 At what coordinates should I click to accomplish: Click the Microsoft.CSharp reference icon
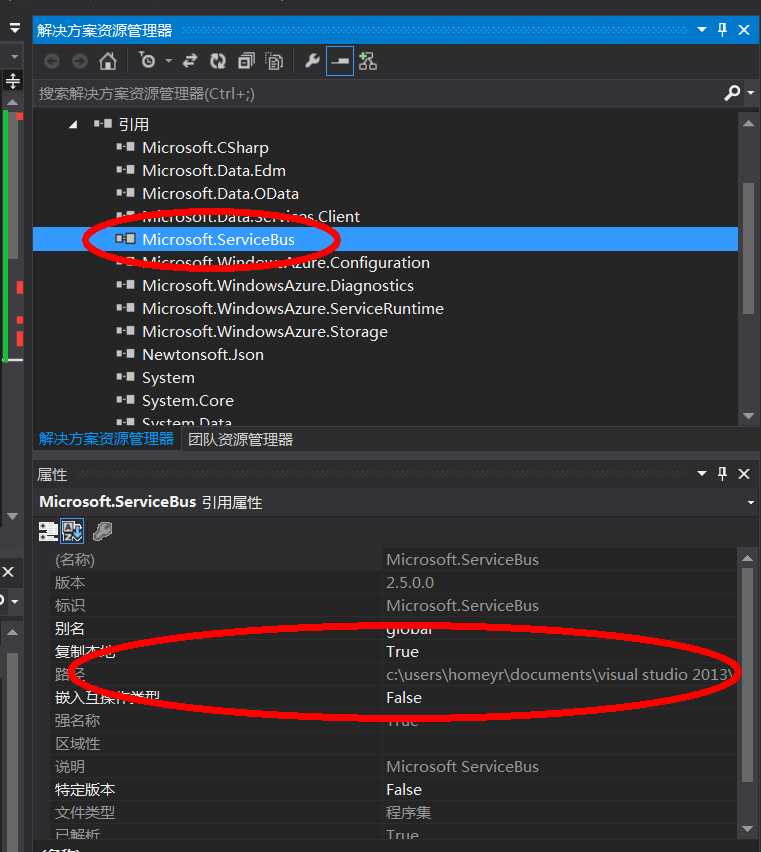pyautogui.click(x=125, y=147)
